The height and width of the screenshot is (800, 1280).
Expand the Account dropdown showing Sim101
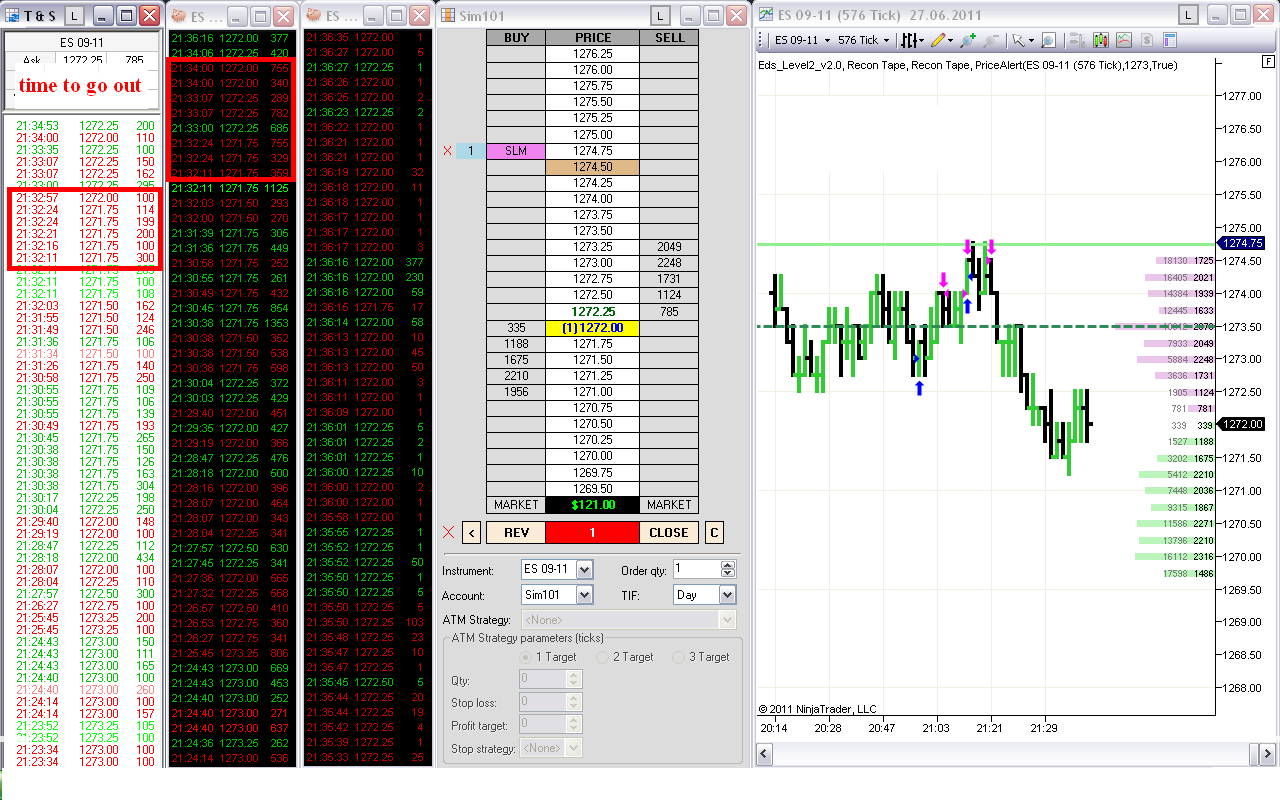pos(585,595)
